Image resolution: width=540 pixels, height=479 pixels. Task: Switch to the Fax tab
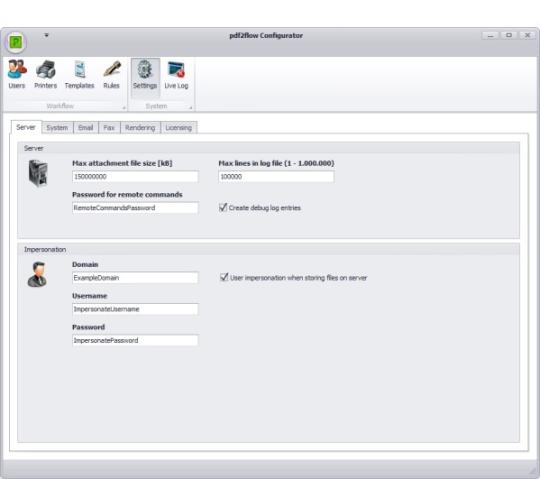click(109, 128)
